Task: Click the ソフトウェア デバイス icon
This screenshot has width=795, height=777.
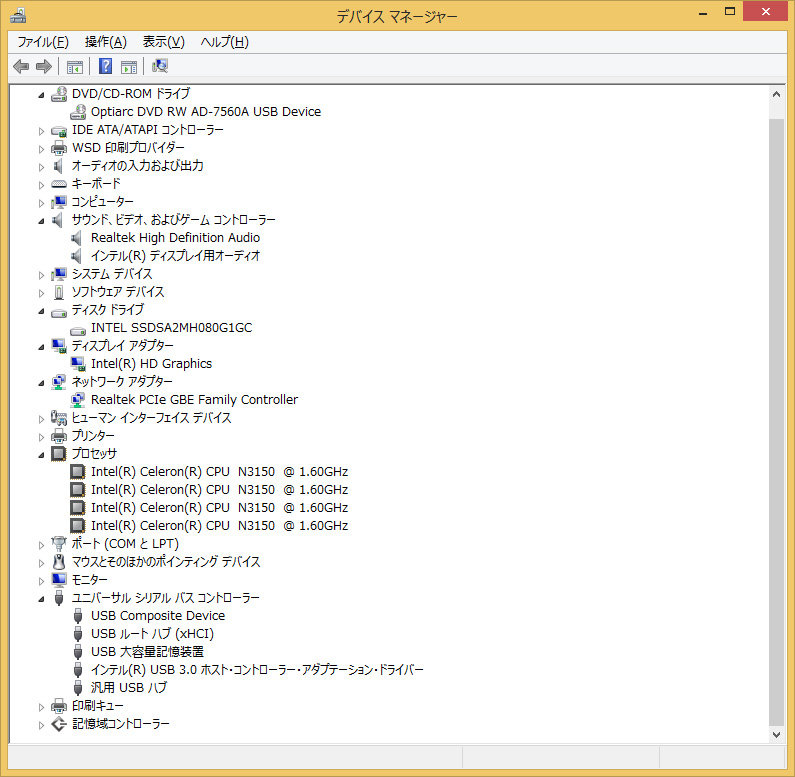Action: click(x=59, y=292)
